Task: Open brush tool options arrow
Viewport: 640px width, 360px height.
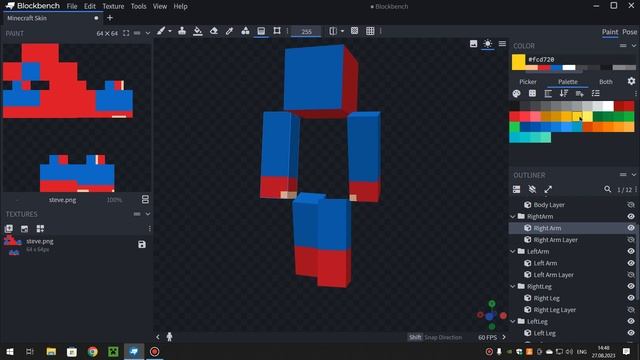Action: point(170,31)
